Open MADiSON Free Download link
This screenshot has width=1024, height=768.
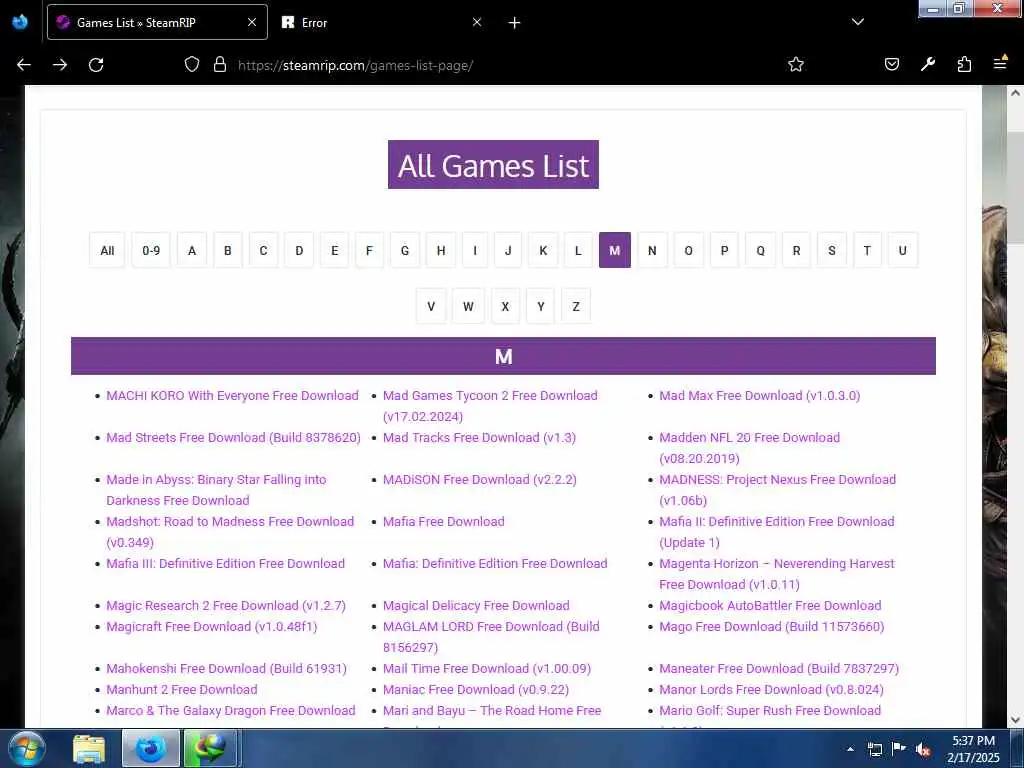479,479
